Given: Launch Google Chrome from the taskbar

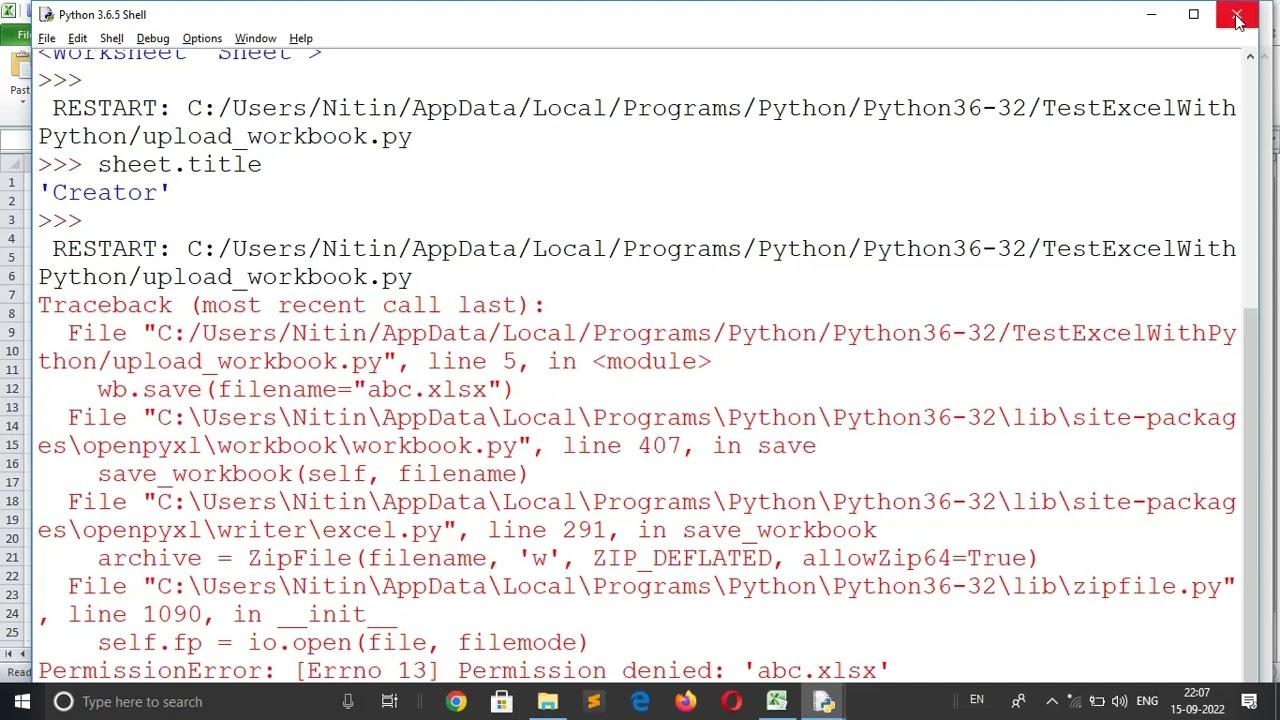Looking at the screenshot, I should coord(455,701).
